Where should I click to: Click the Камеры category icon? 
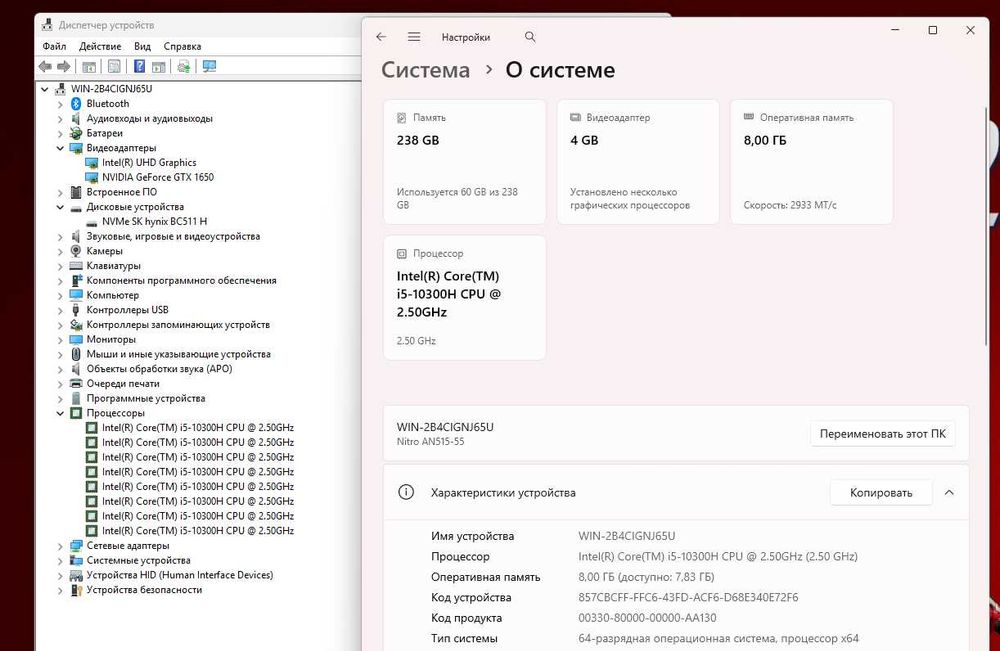point(76,251)
